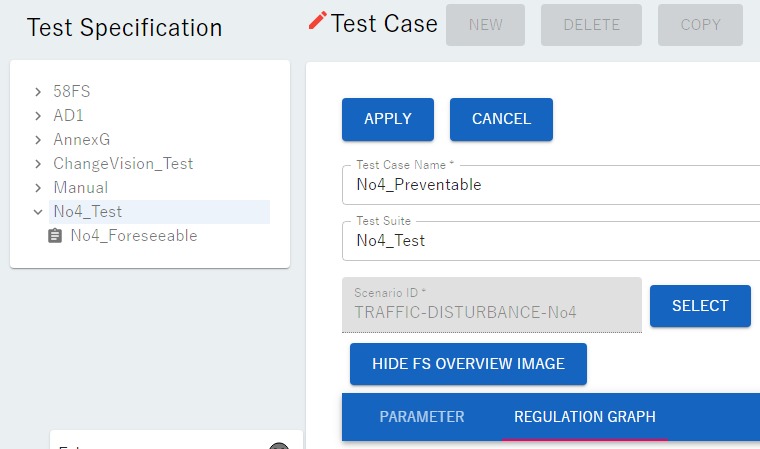Viewport: 760px width, 449px height.
Task: Expand the ChangeVision_Test suite chevron
Action: coord(38,164)
